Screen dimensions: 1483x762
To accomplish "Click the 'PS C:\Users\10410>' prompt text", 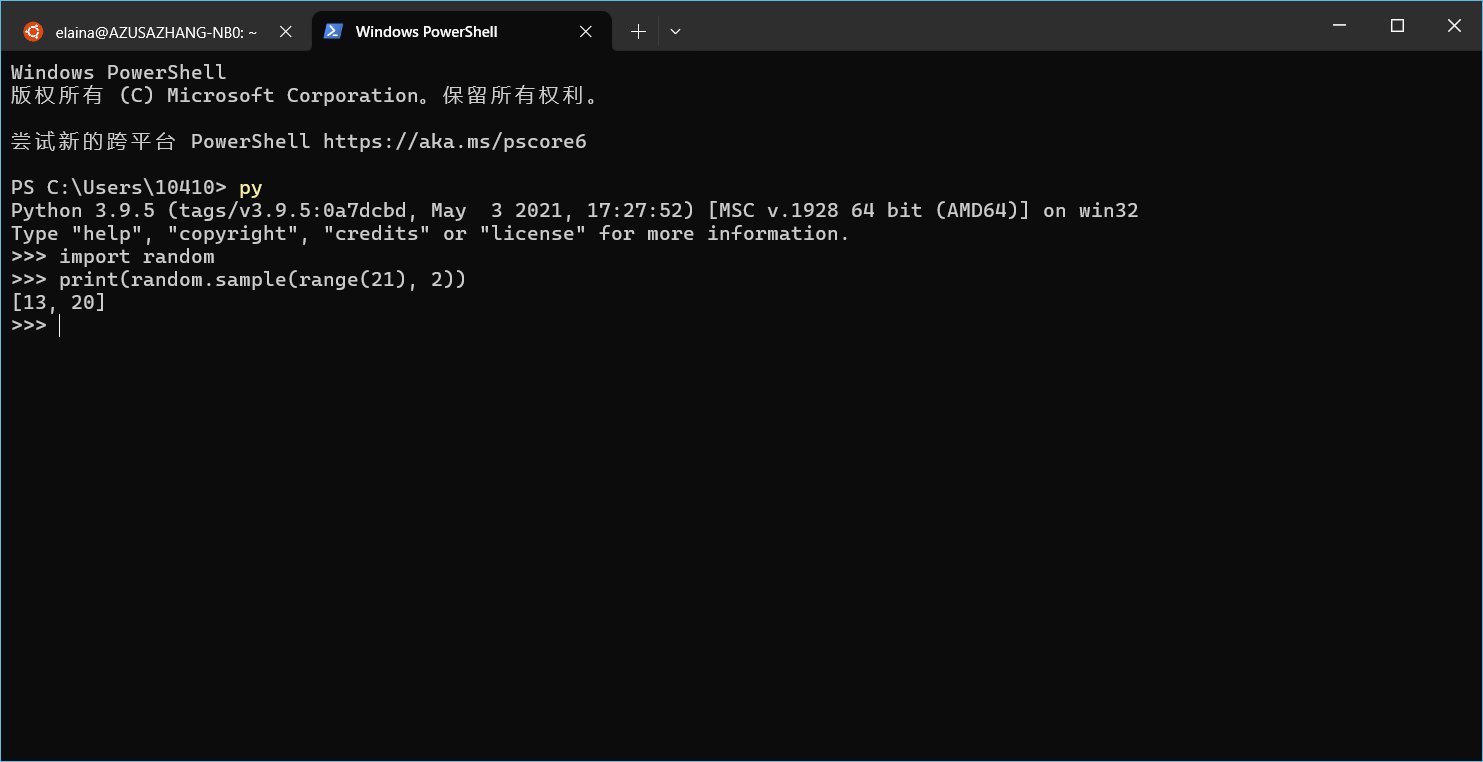I will coord(119,188).
